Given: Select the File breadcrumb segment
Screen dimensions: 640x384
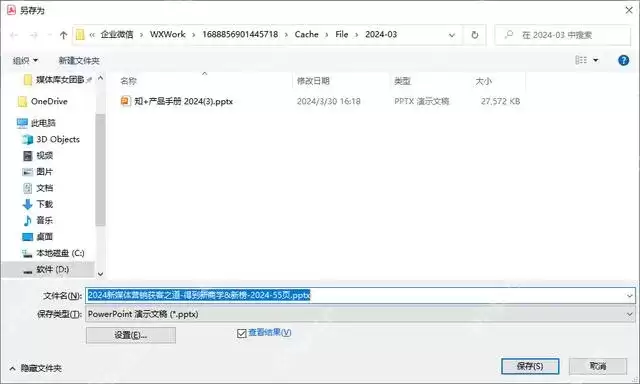Looking at the screenshot, I should (342, 34).
